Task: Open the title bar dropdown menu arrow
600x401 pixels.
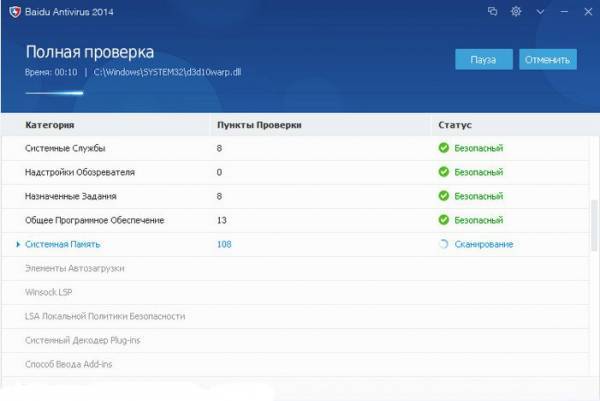Action: tap(540, 12)
